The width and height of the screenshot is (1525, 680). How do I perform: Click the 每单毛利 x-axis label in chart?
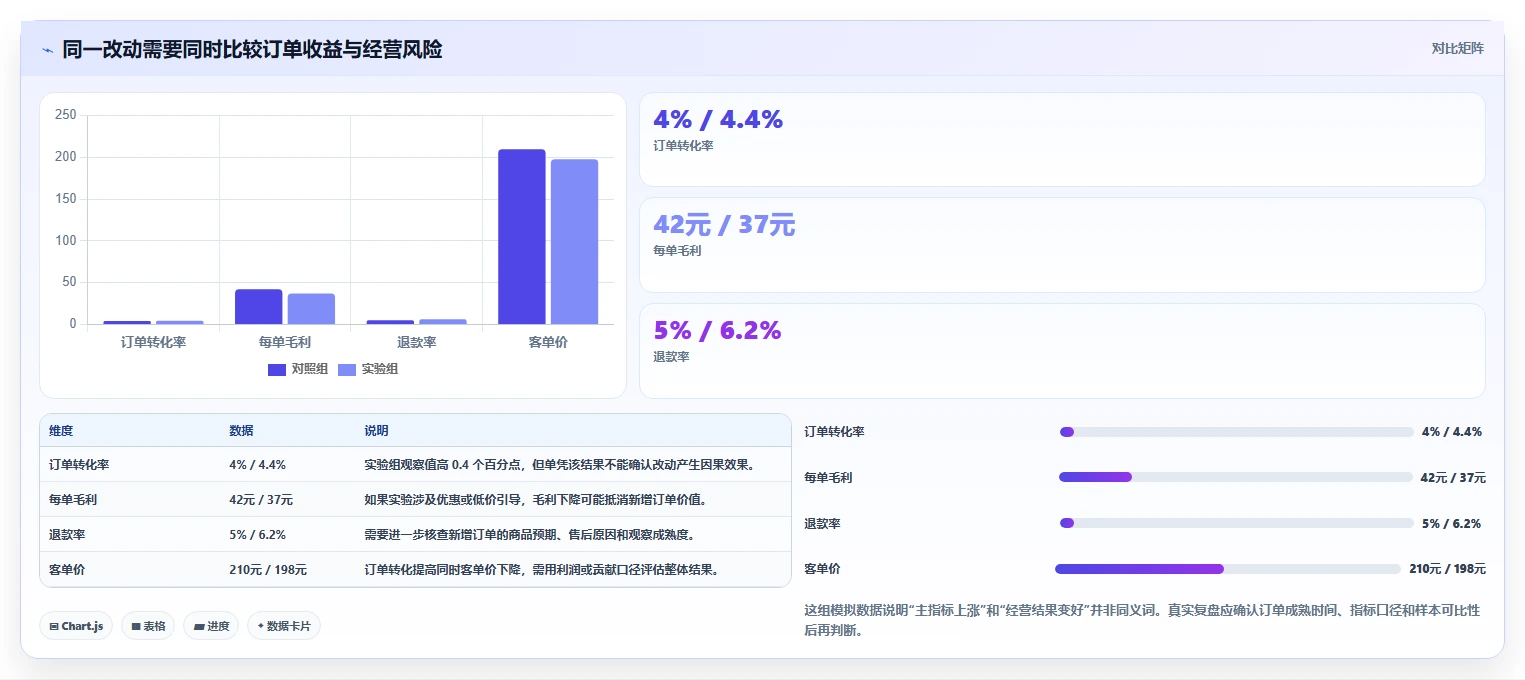click(285, 342)
